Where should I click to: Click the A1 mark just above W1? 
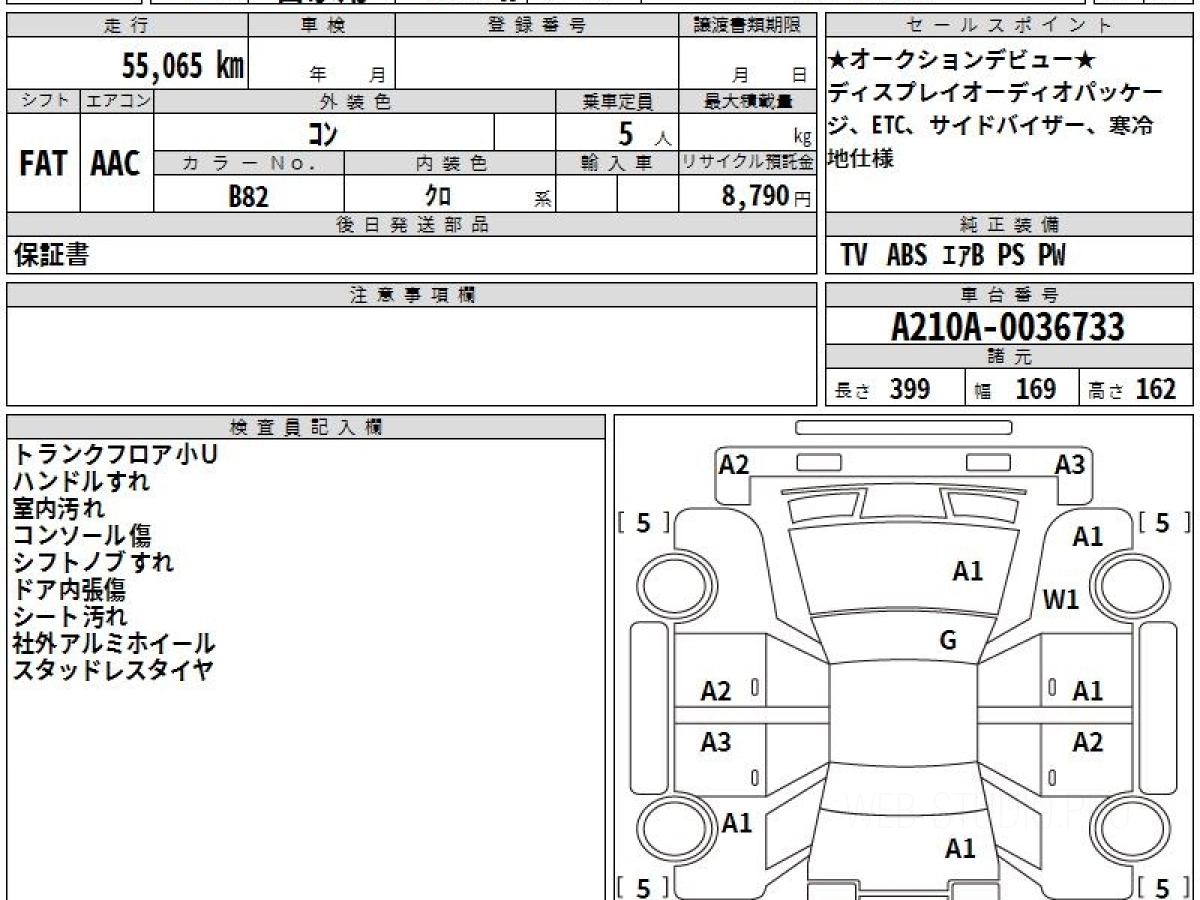(1088, 537)
